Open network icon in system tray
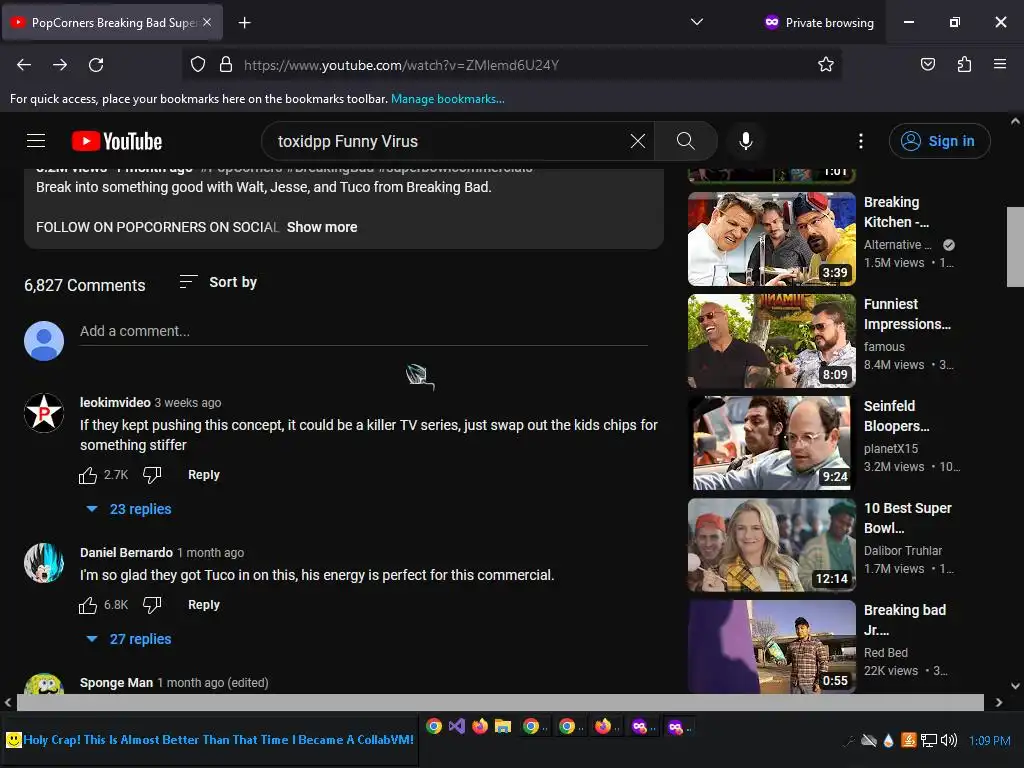Image resolution: width=1024 pixels, height=768 pixels. click(x=929, y=740)
